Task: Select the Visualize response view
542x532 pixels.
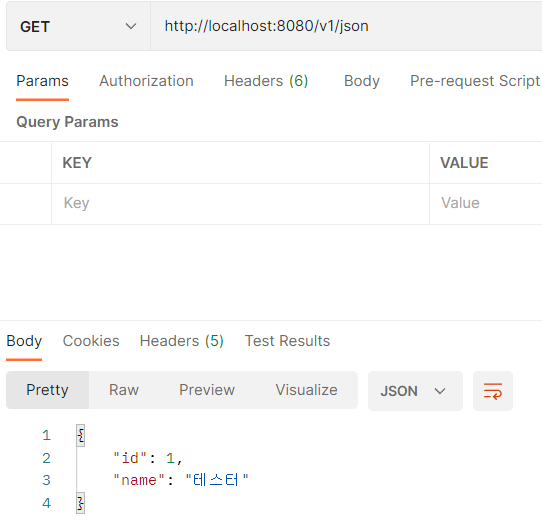Action: 306,390
